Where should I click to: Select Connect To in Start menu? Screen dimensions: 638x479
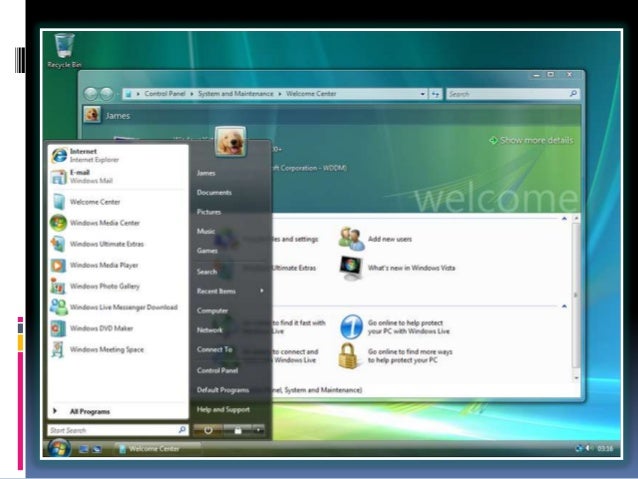point(214,349)
